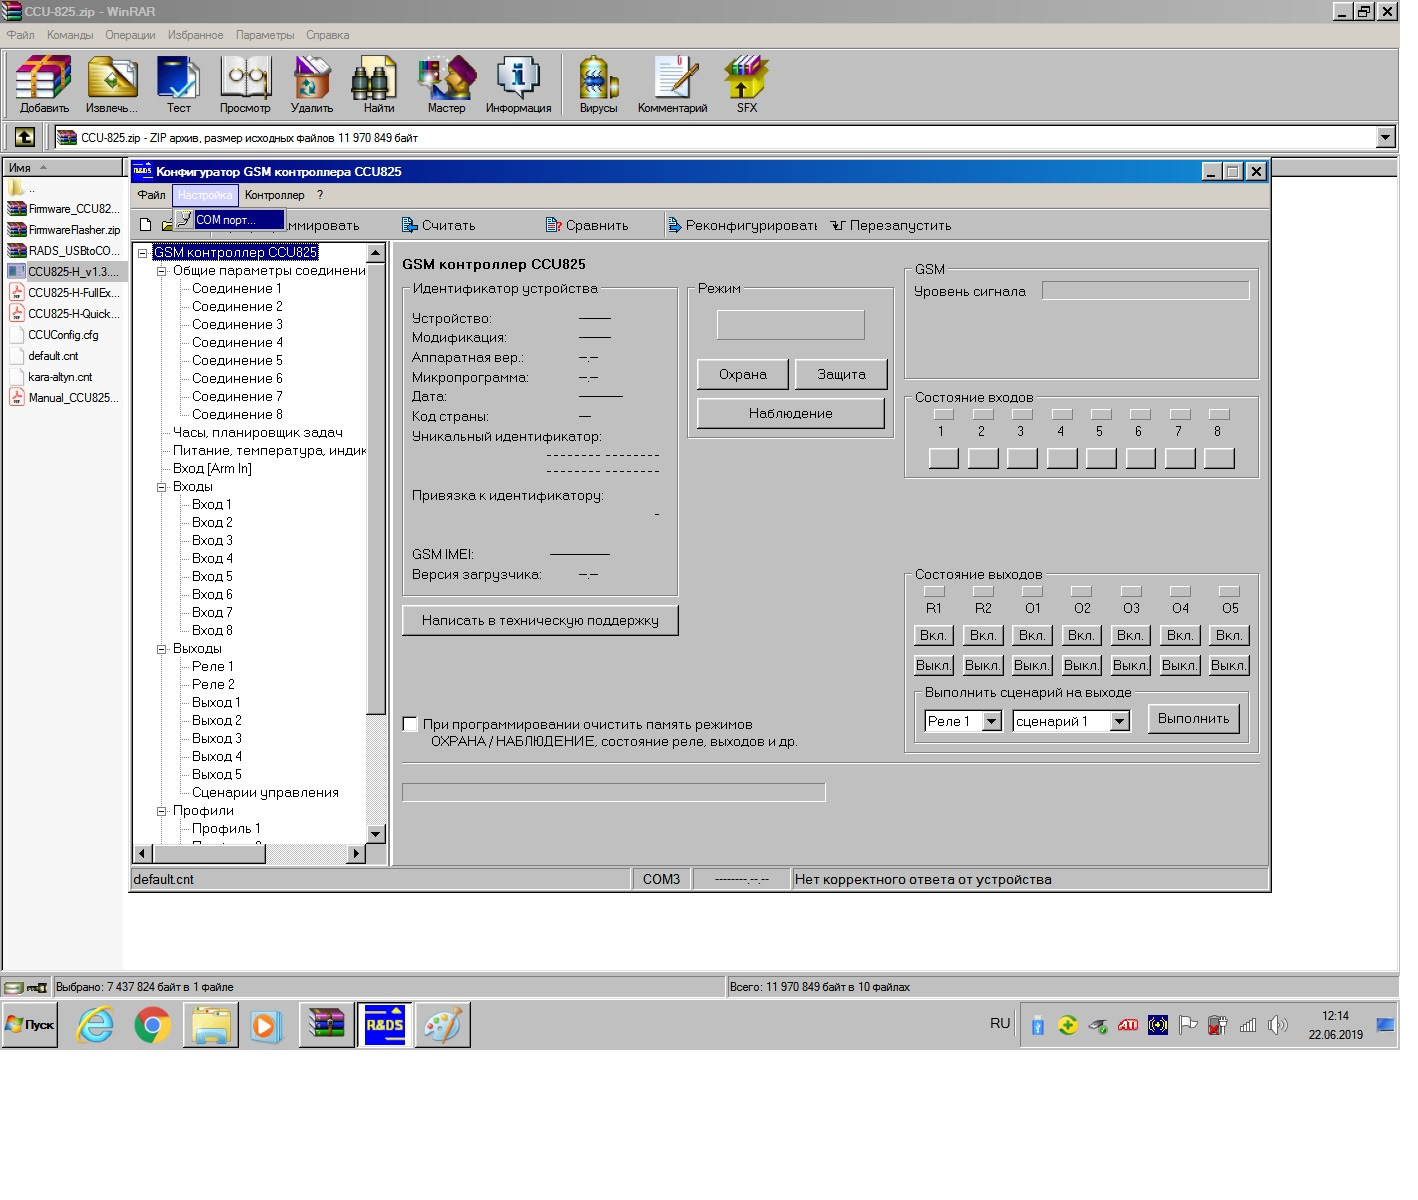Click the Windows Пуск start button
Screen dimensions: 1418x1200
point(30,1025)
